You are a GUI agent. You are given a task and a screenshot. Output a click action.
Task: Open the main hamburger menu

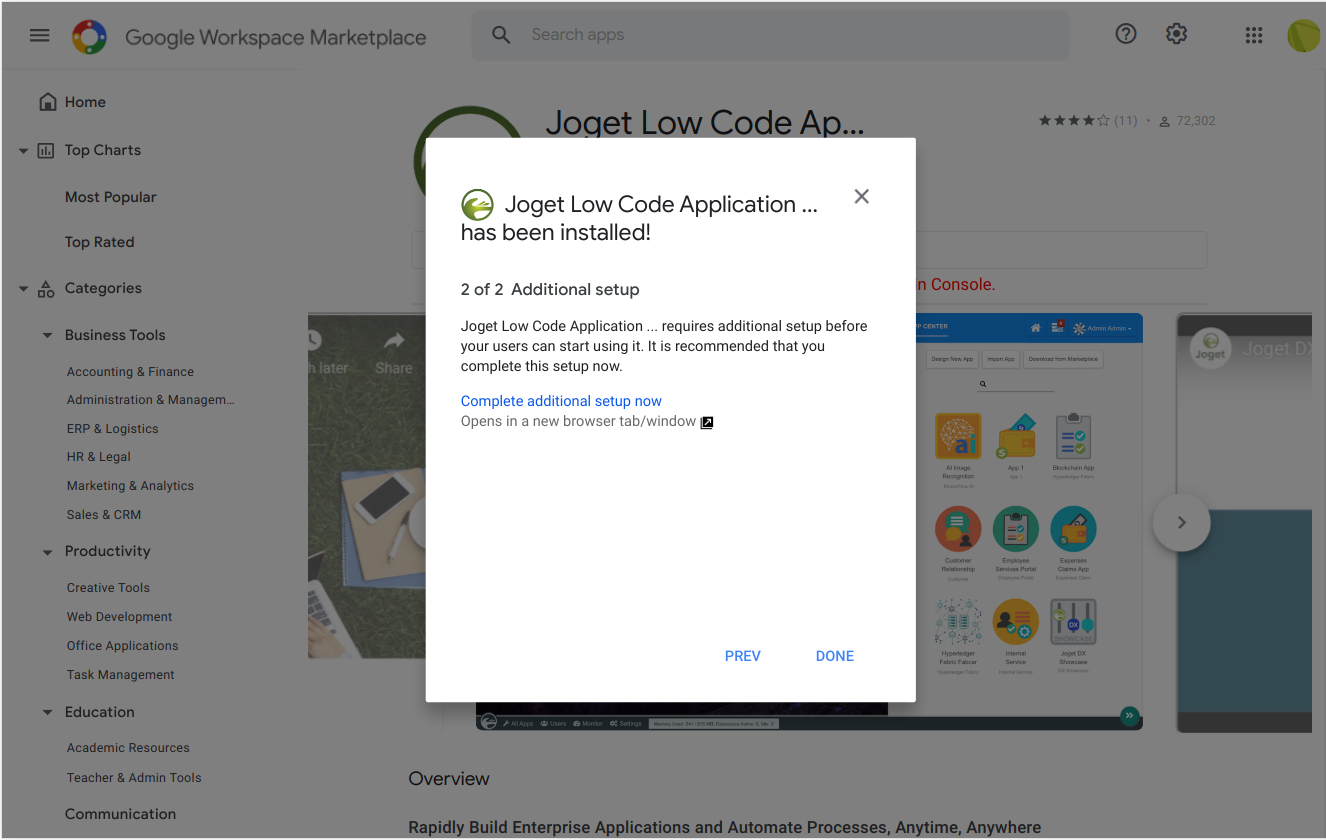click(x=39, y=36)
